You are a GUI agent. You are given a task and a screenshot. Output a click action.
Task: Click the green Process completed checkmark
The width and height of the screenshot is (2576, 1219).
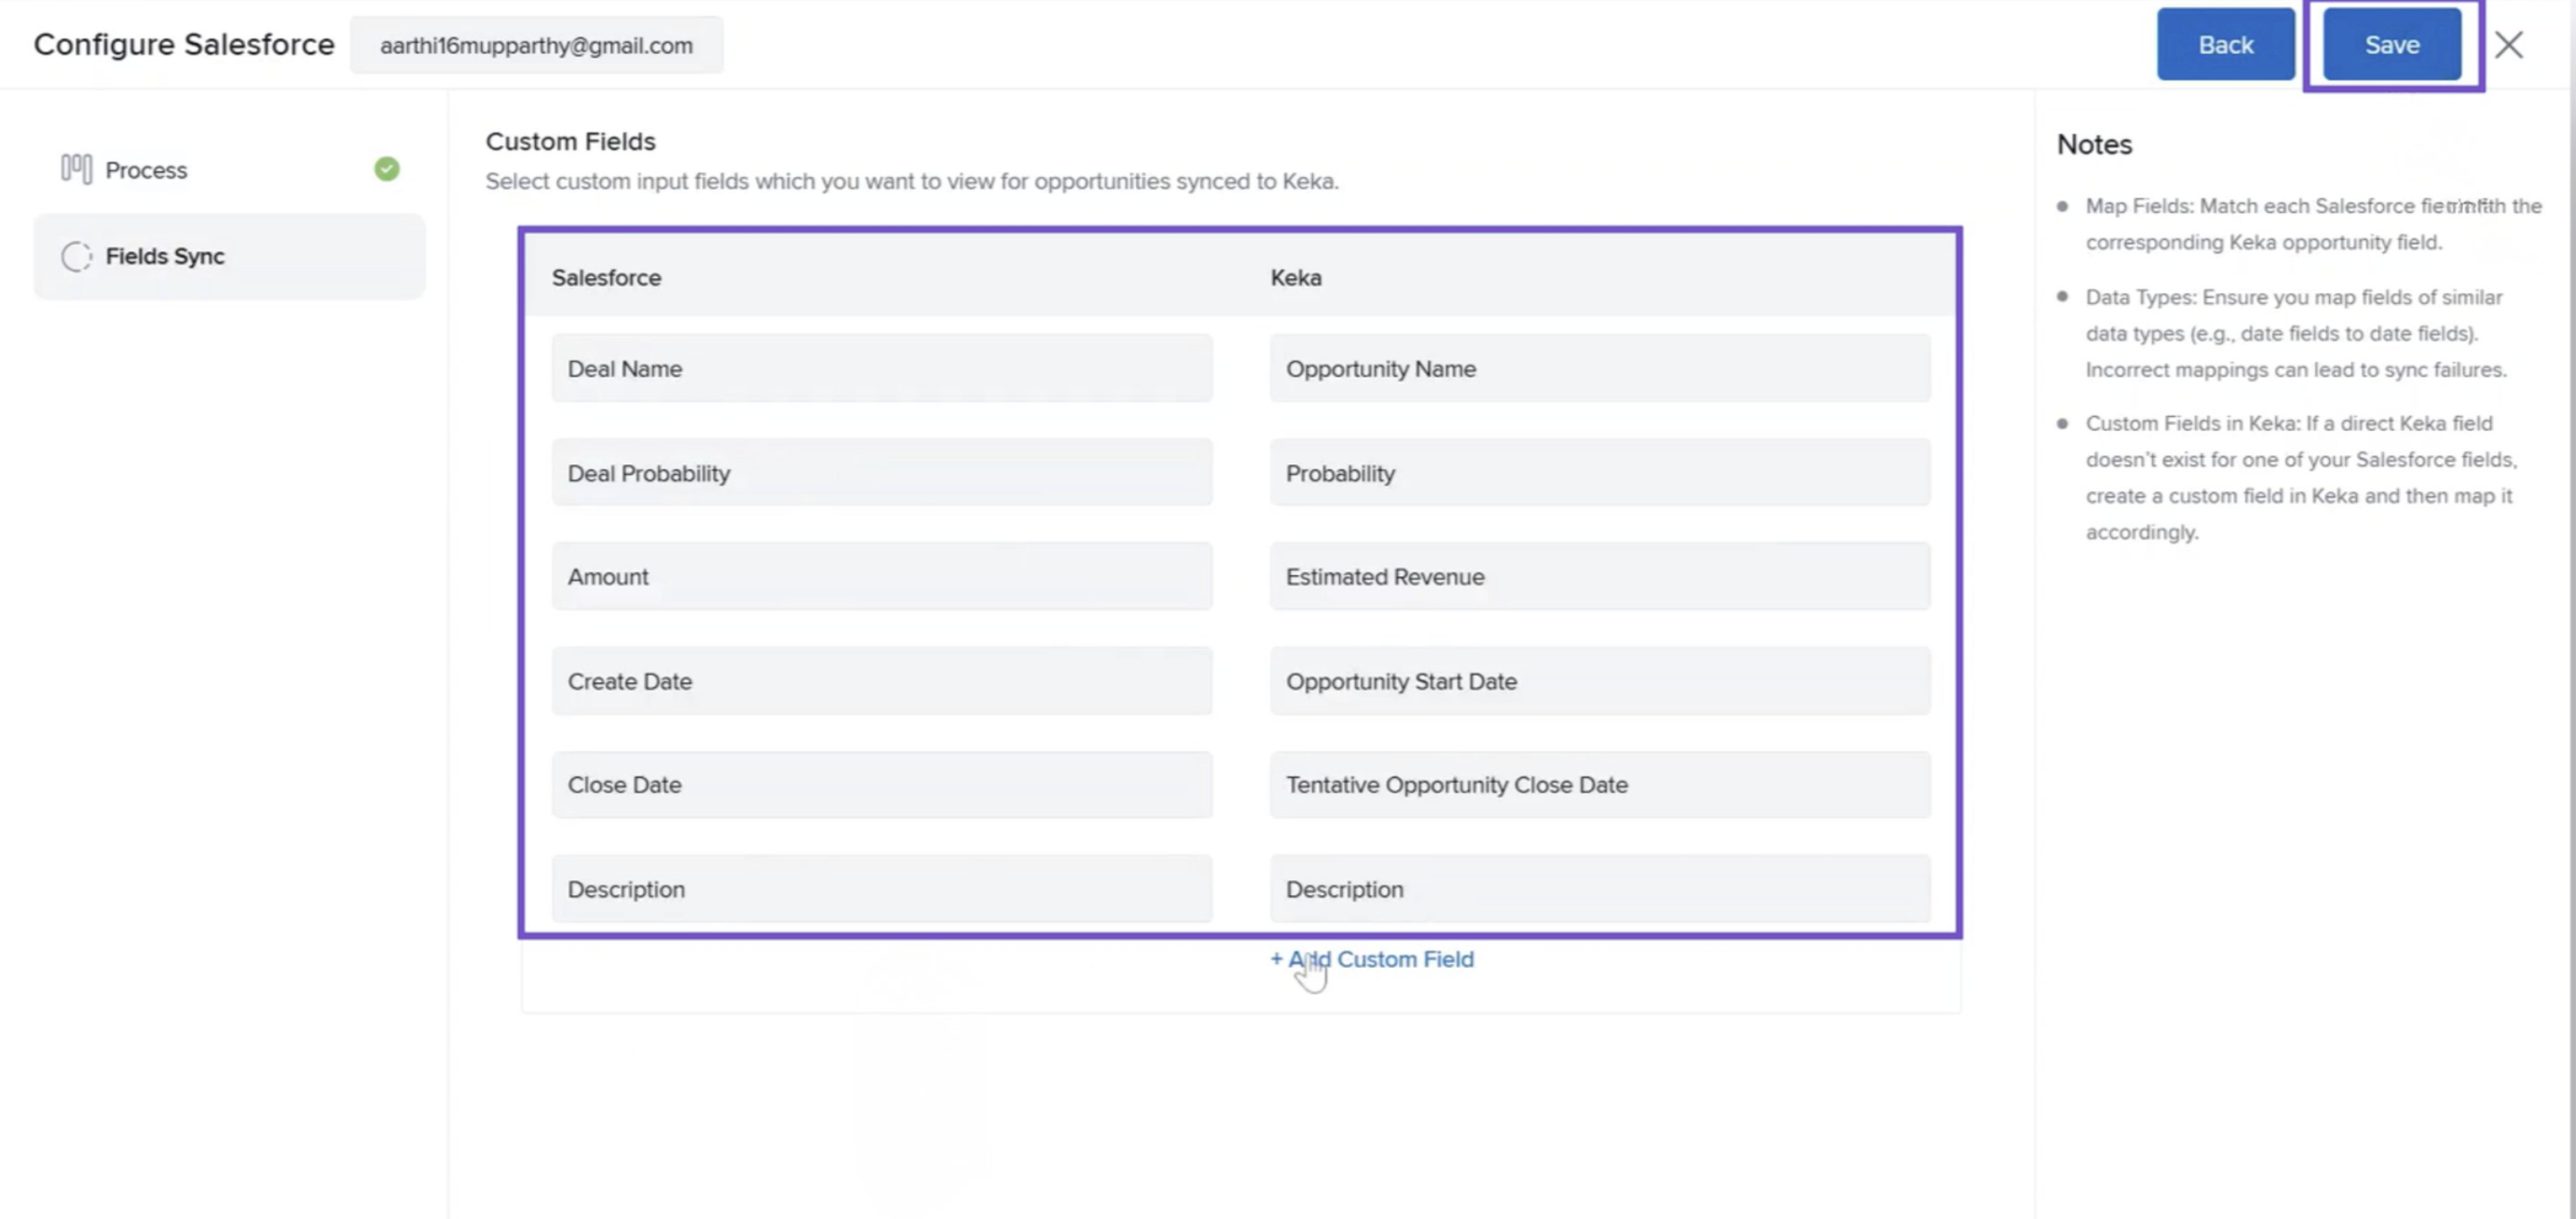(387, 169)
